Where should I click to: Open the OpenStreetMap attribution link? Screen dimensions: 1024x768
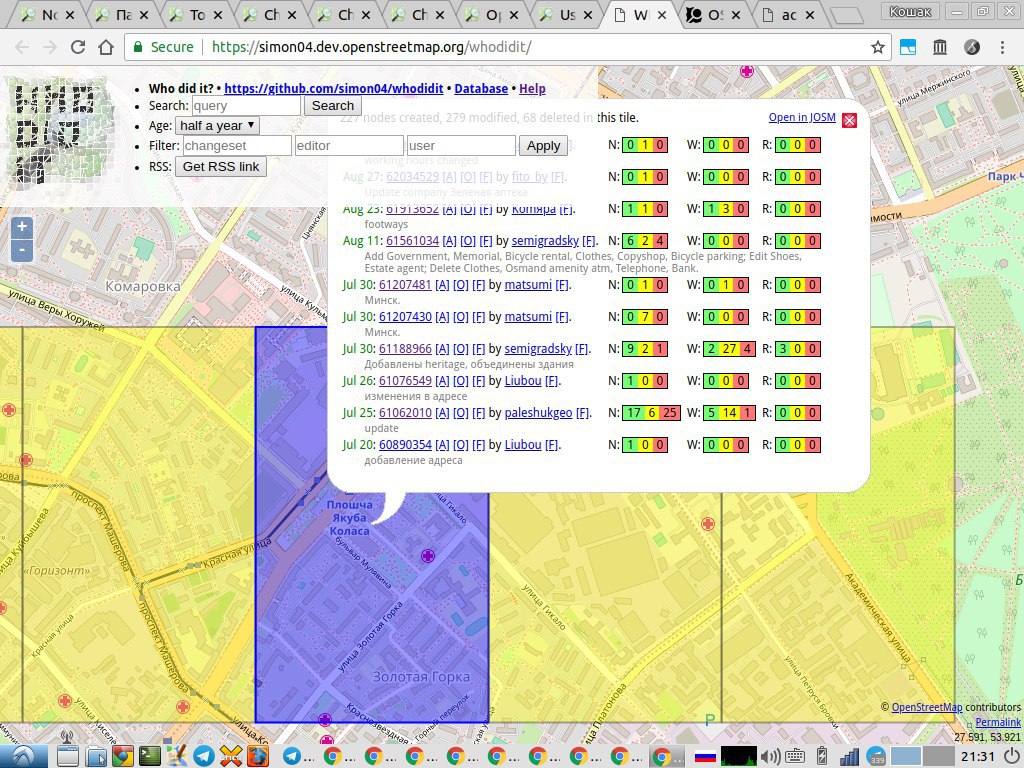[x=927, y=707]
